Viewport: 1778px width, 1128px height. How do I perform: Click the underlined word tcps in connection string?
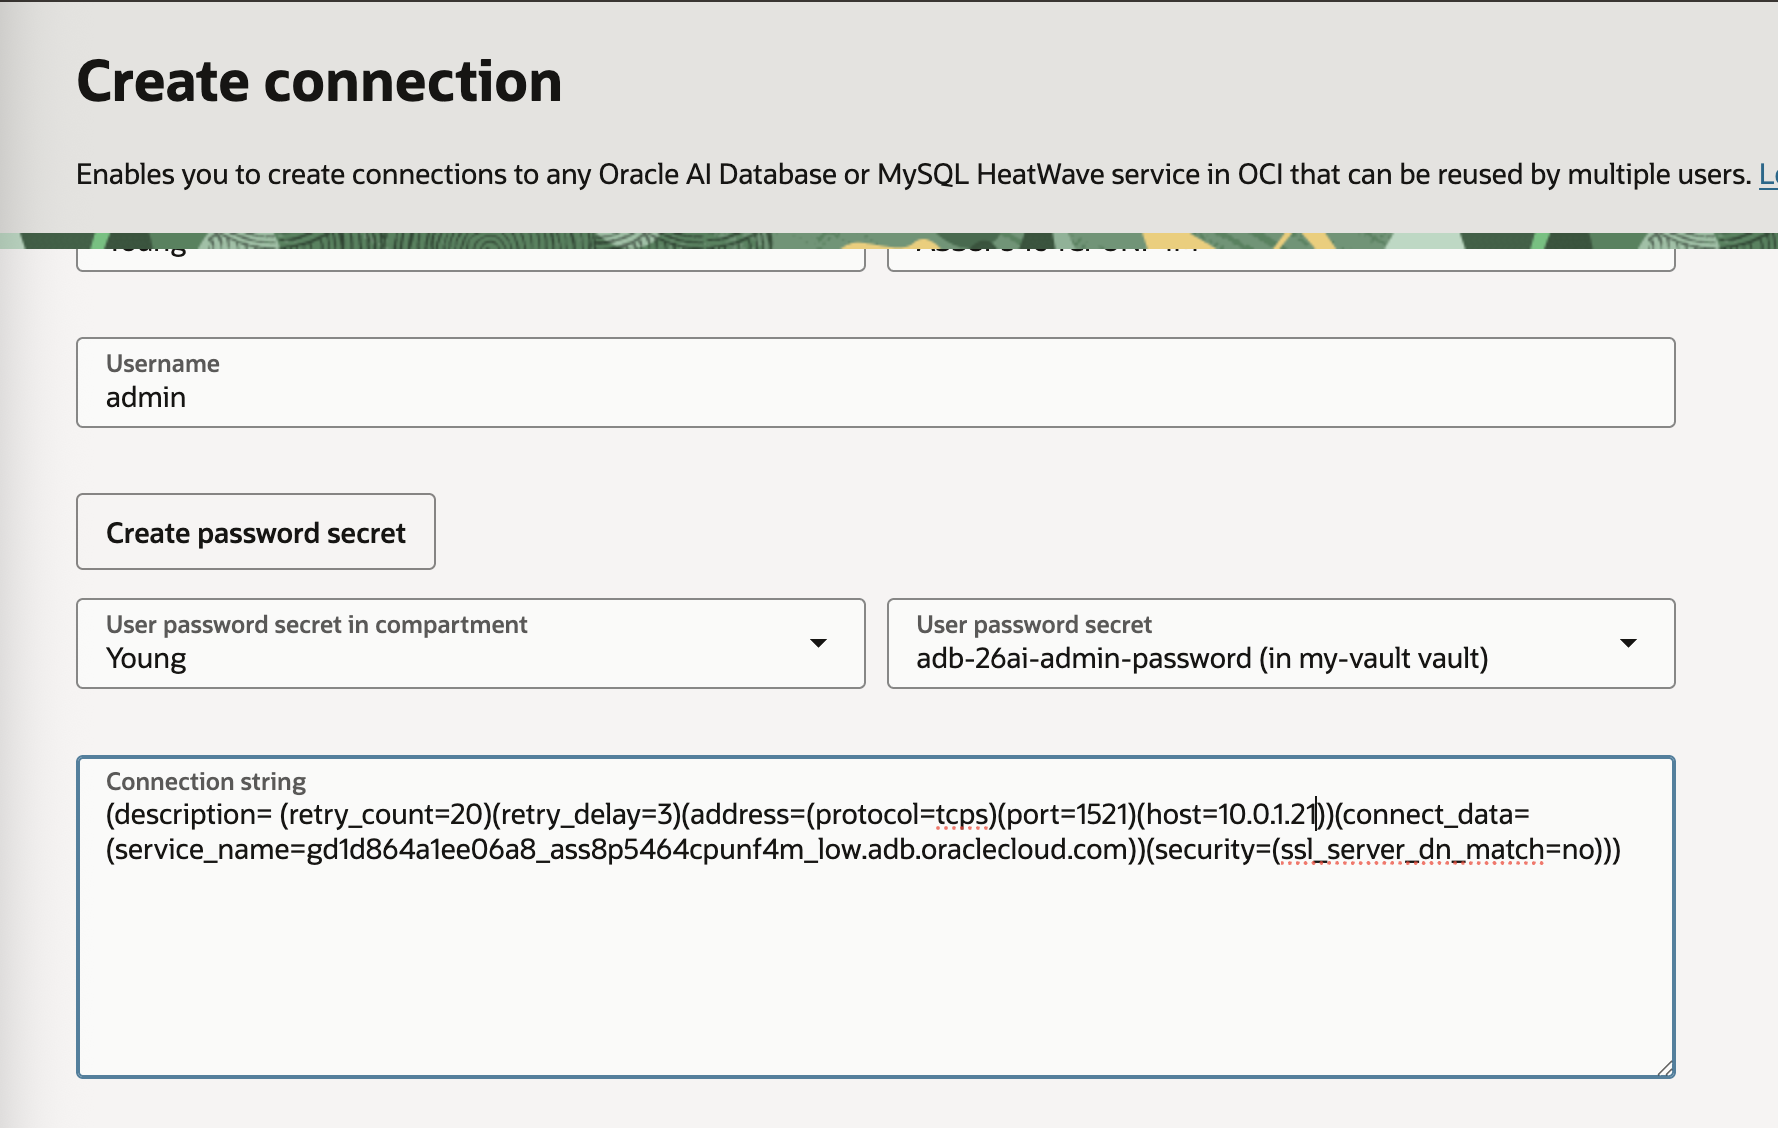pyautogui.click(x=962, y=814)
